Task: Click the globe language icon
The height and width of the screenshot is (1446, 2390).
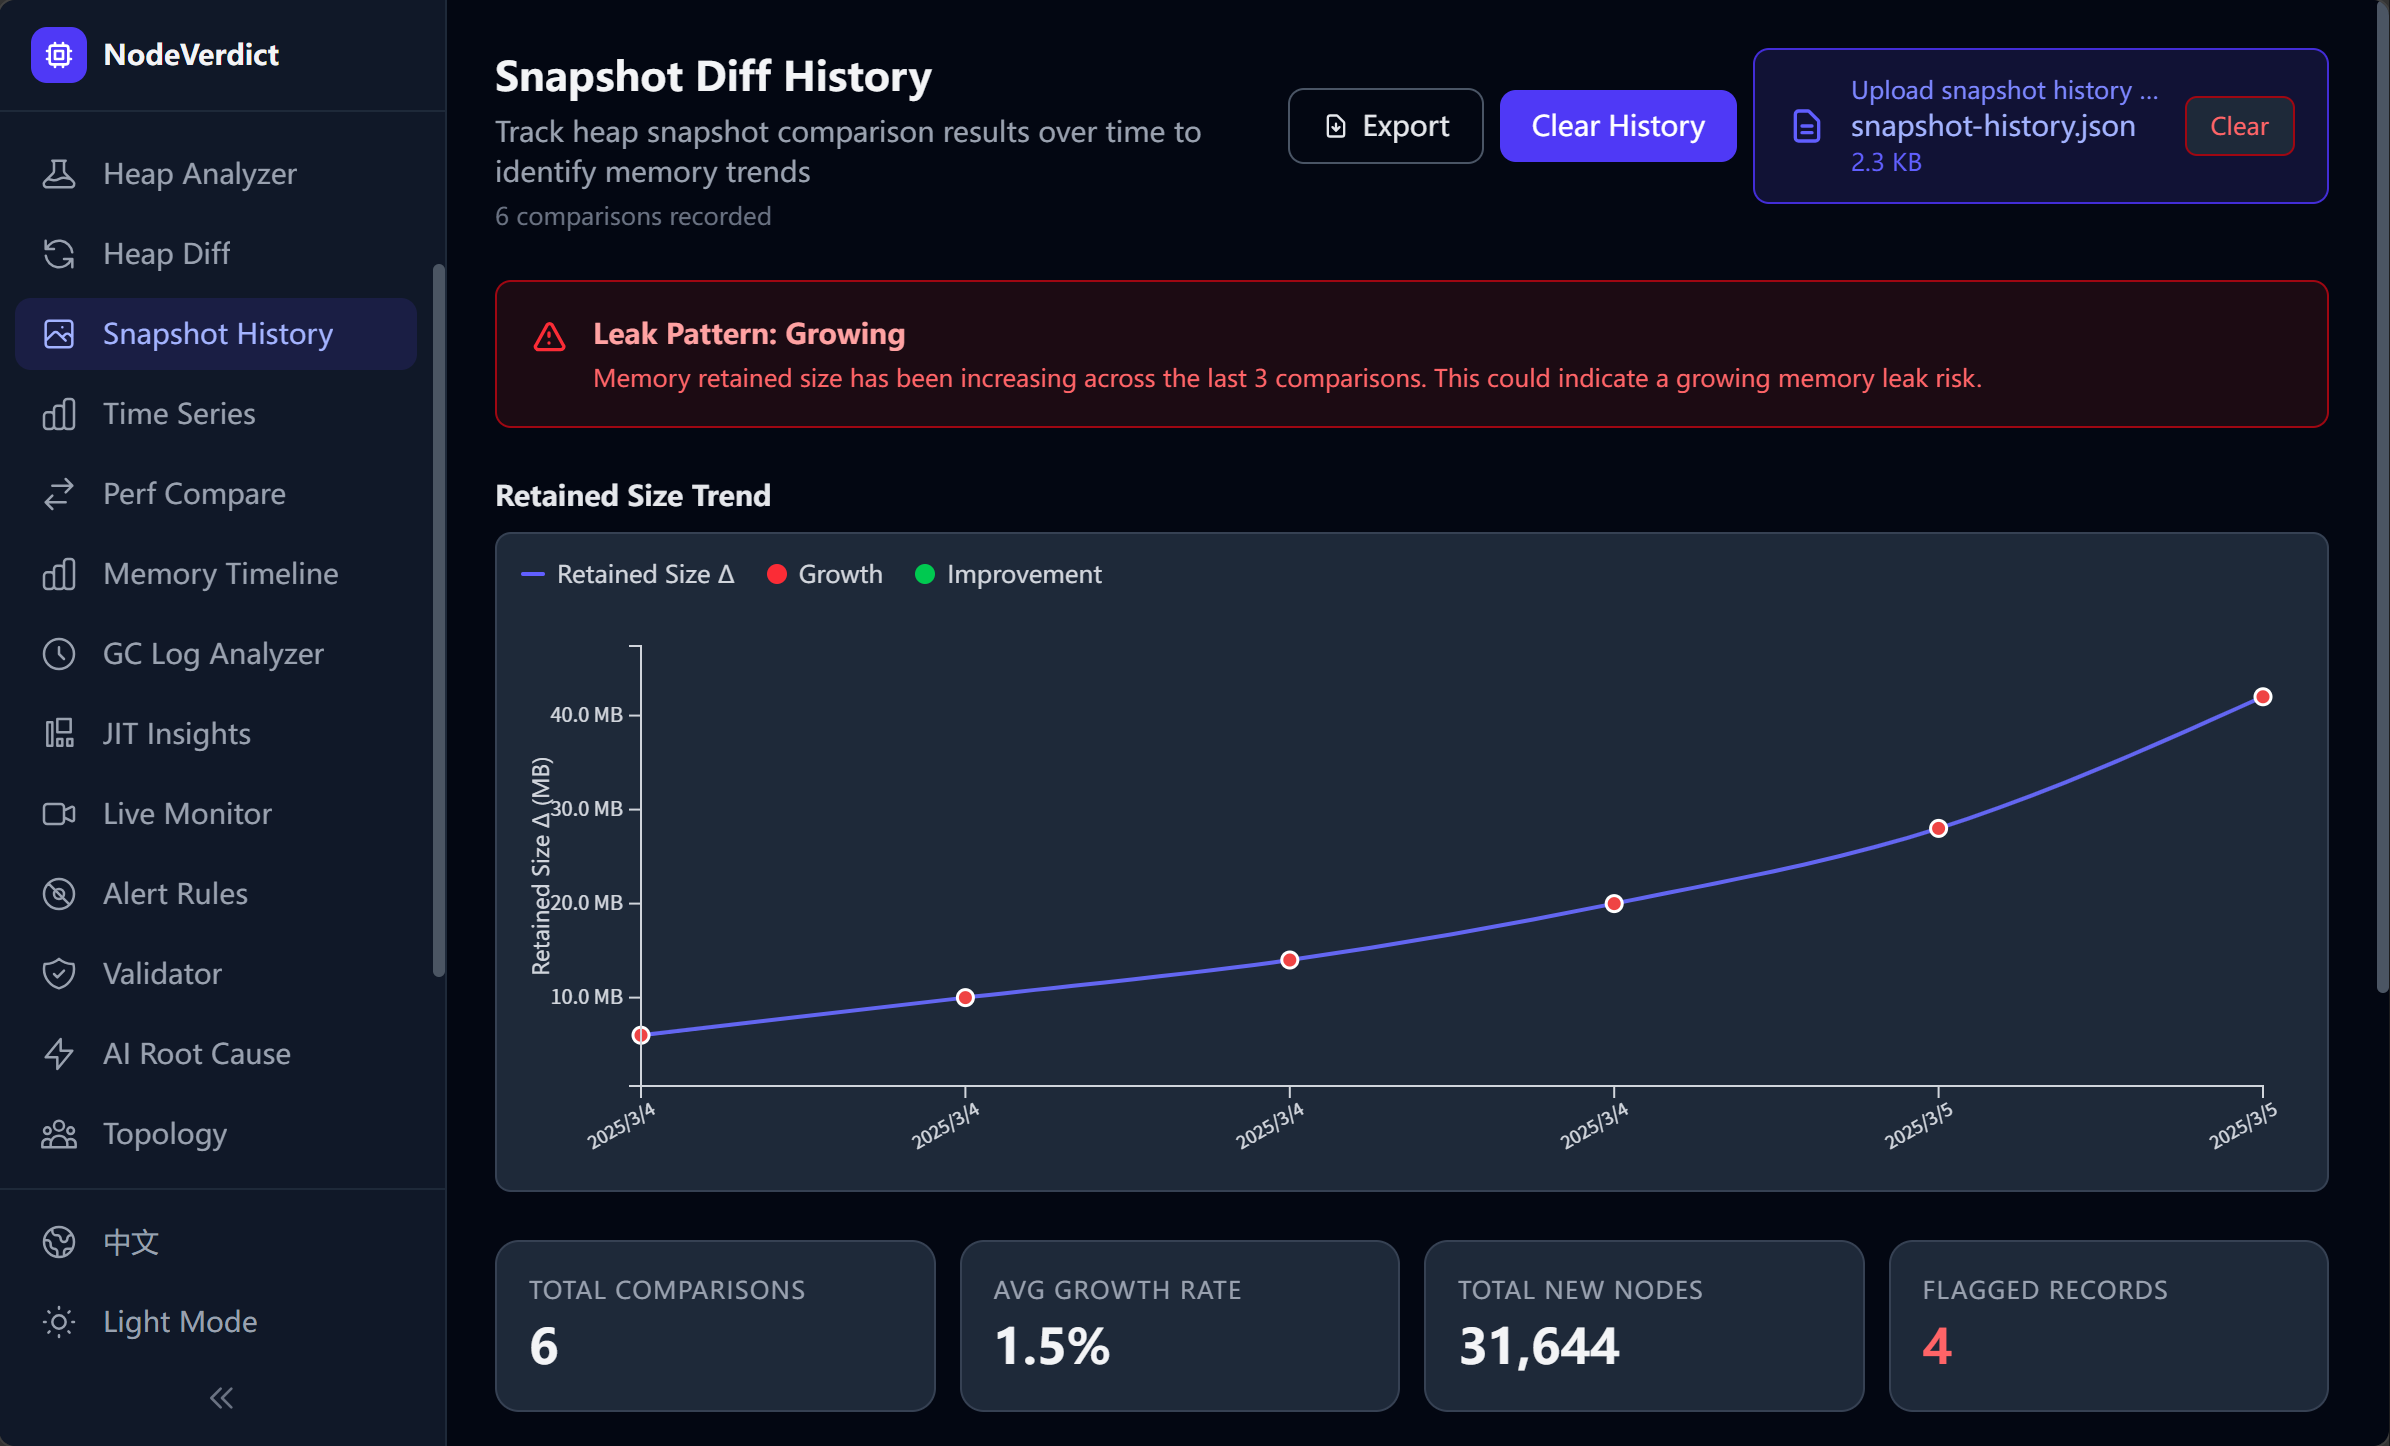Action: [59, 1242]
